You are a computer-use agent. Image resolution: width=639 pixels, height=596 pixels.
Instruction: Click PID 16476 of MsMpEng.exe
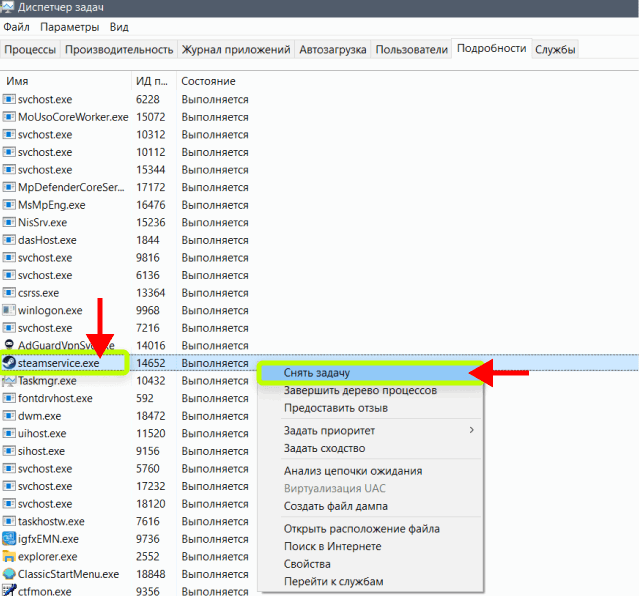151,205
